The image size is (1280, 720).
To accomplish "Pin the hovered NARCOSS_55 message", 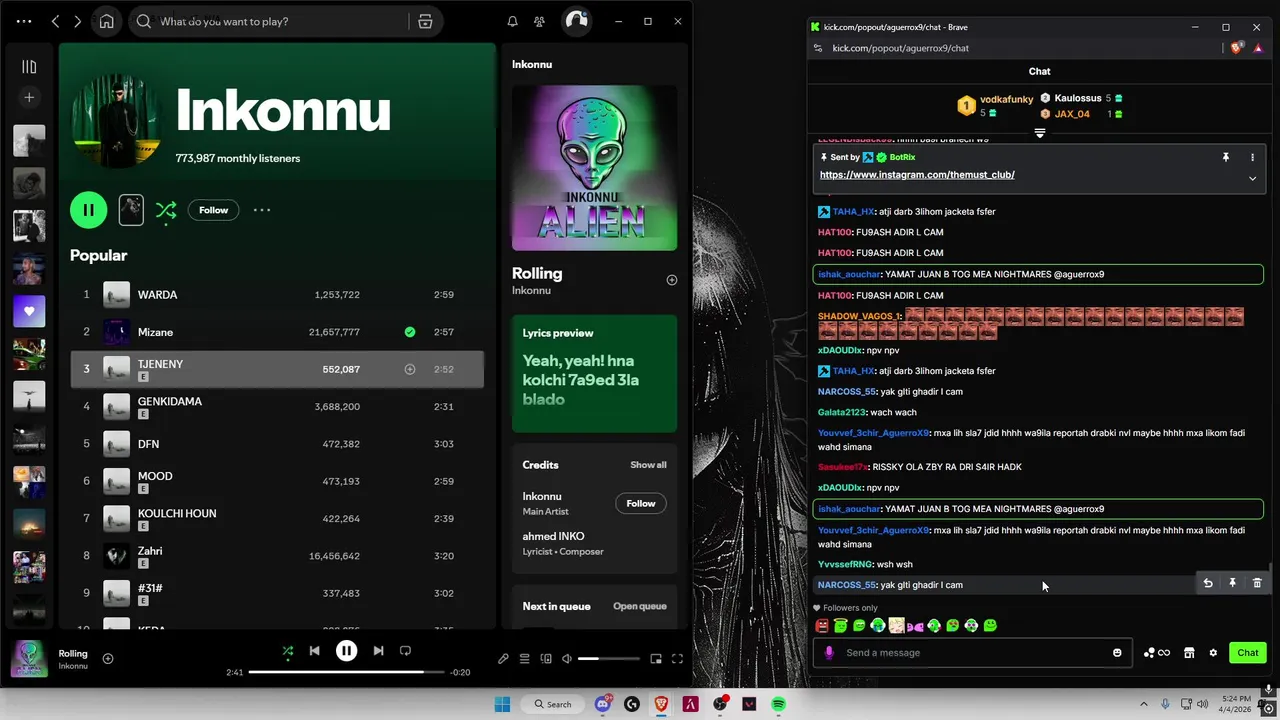I will (x=1232, y=583).
